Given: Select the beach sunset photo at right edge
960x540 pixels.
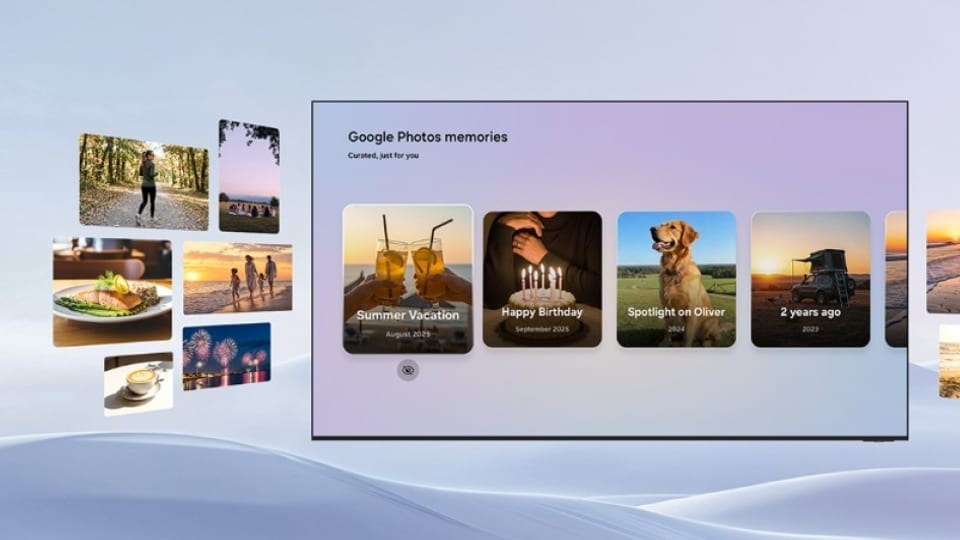Looking at the screenshot, I should pos(943,262).
